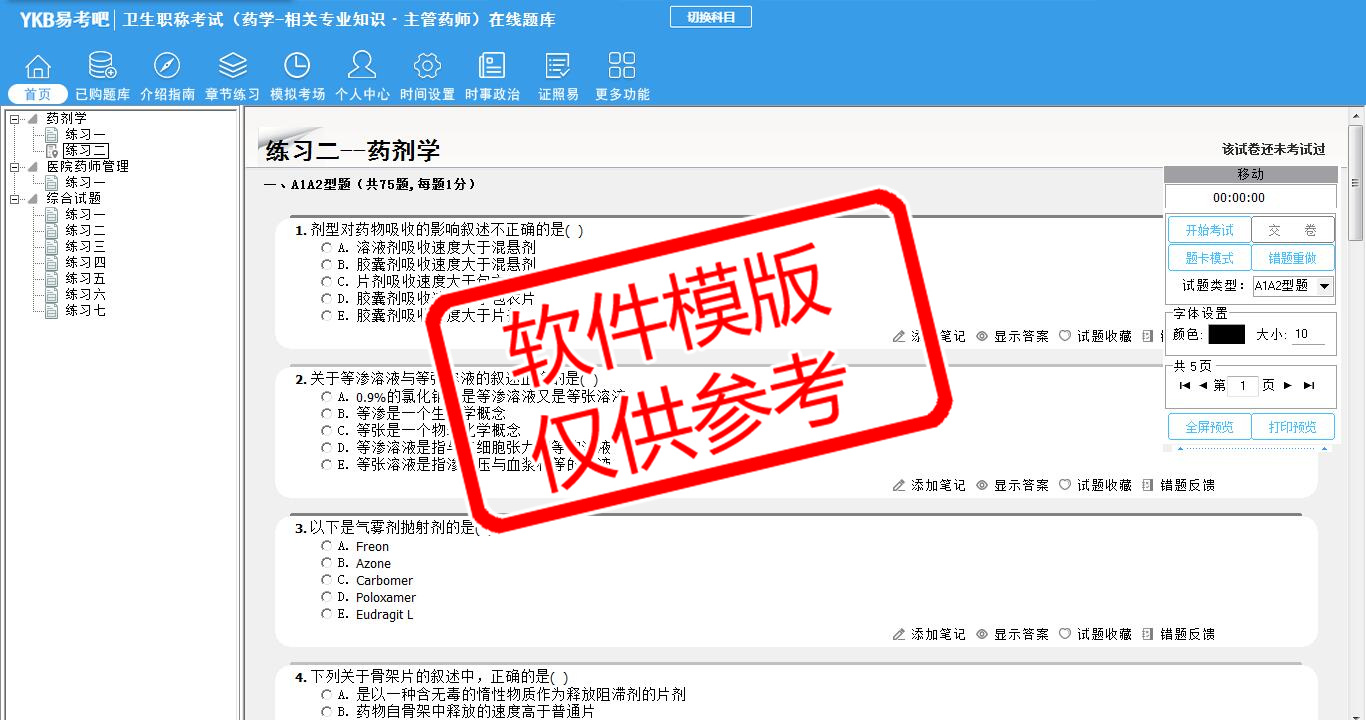Viewport: 1366px width, 720px height.
Task: Choose option B Azone in question 3
Action: coord(327,563)
